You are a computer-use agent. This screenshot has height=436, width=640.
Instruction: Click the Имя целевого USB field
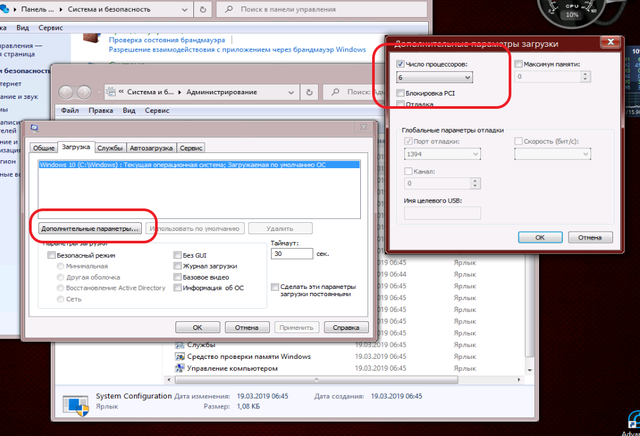click(442, 213)
